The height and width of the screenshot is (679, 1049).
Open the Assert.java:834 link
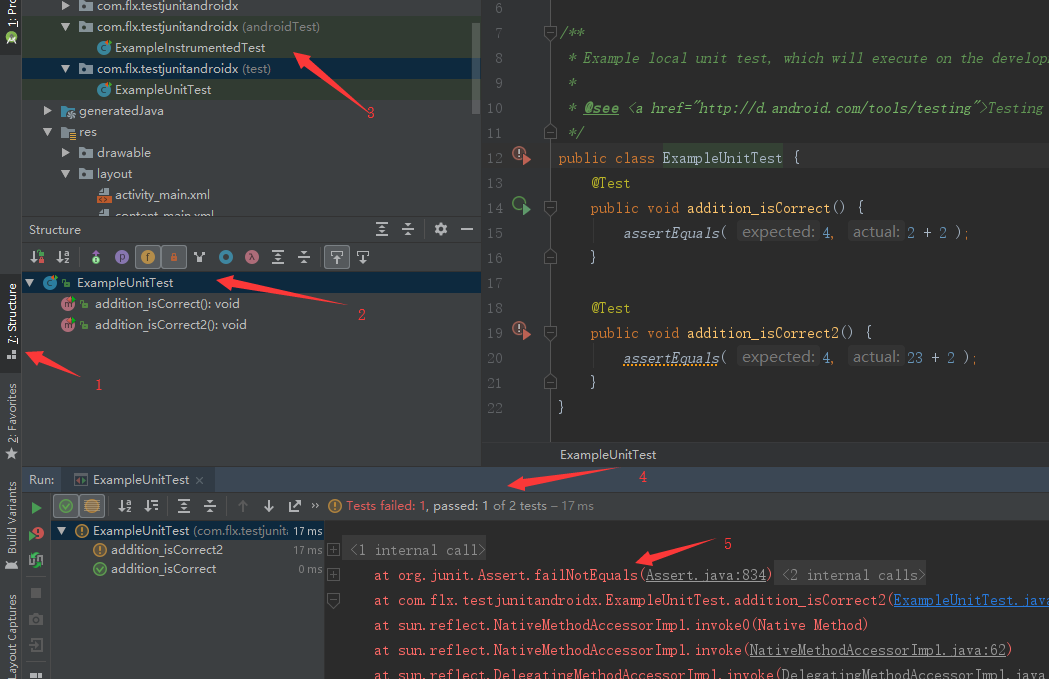(706, 575)
